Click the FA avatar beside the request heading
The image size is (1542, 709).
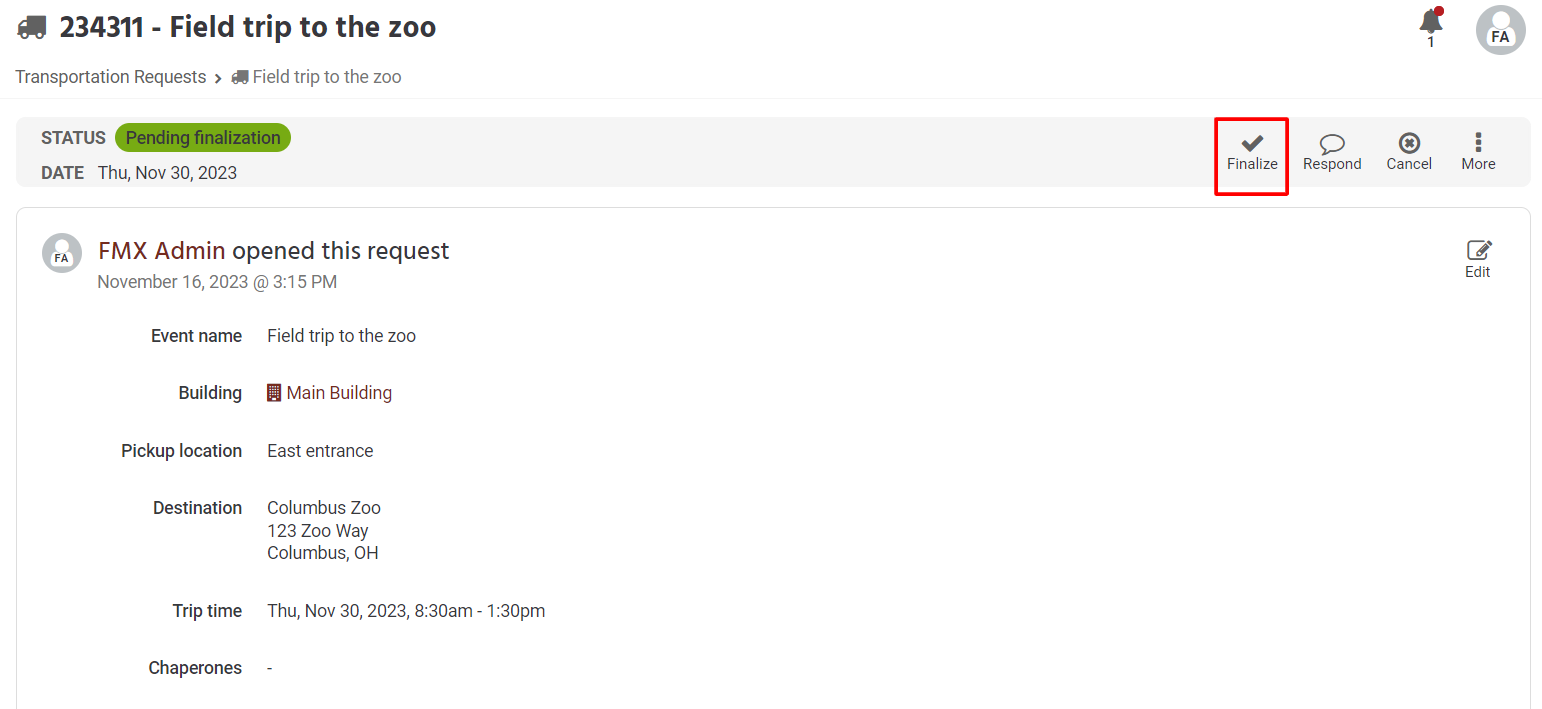pyautogui.click(x=62, y=254)
